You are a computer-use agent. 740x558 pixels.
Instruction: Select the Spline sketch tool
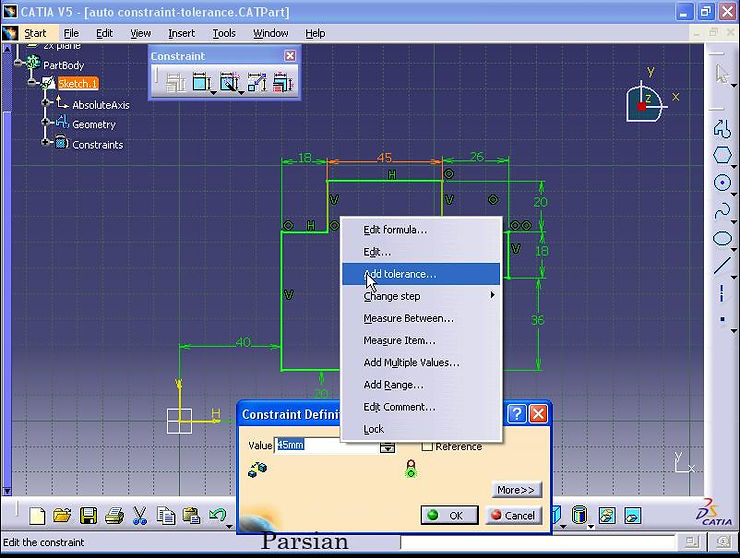[722, 211]
